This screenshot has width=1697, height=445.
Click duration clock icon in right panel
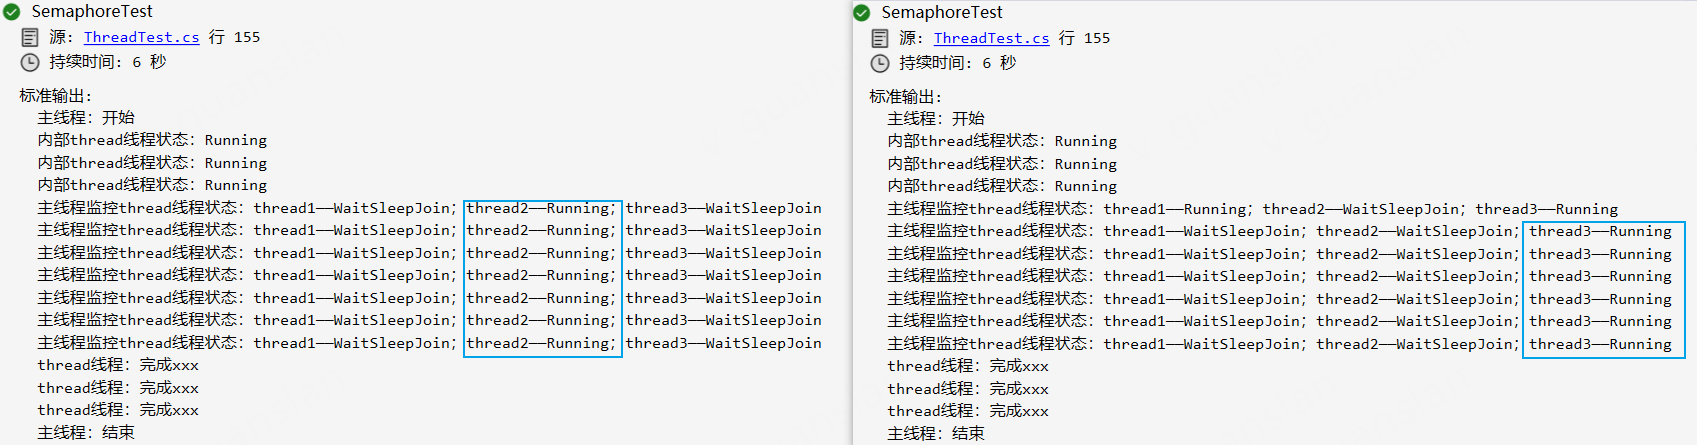[x=880, y=63]
